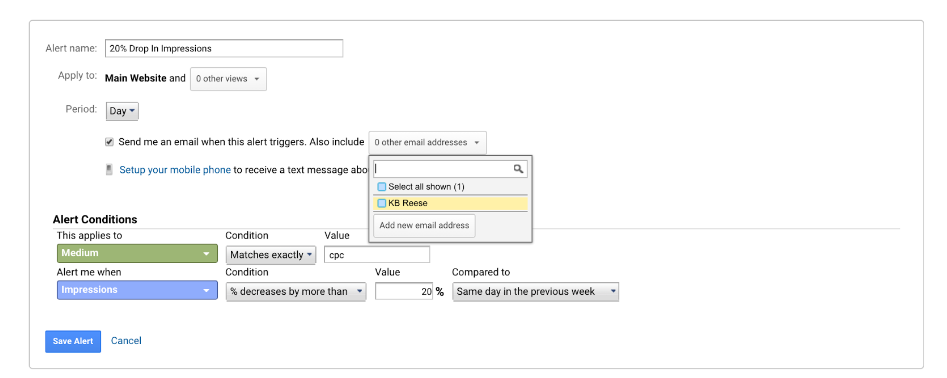947x378 pixels.
Task: Open the % decreases by more than dropdown
Action: [296, 292]
